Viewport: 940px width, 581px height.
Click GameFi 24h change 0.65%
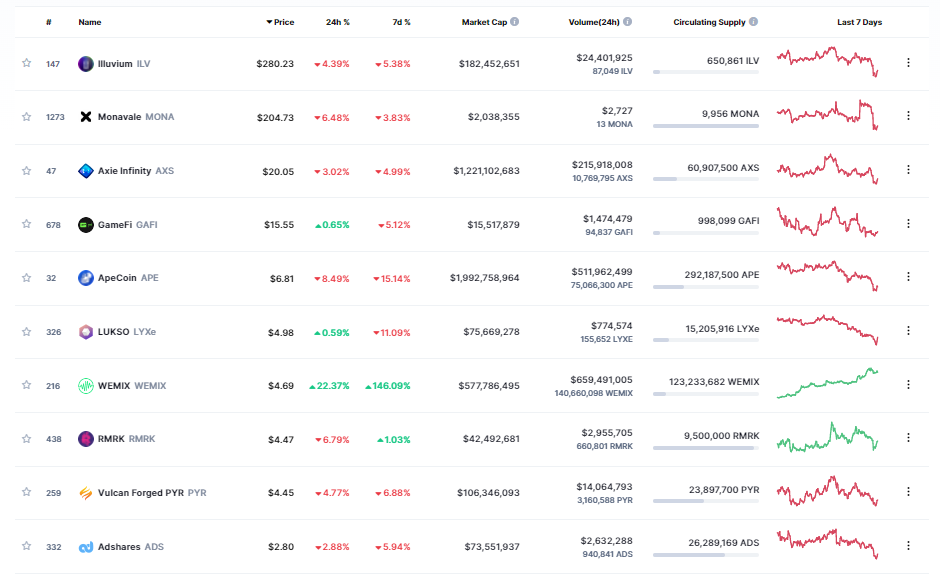click(x=332, y=225)
